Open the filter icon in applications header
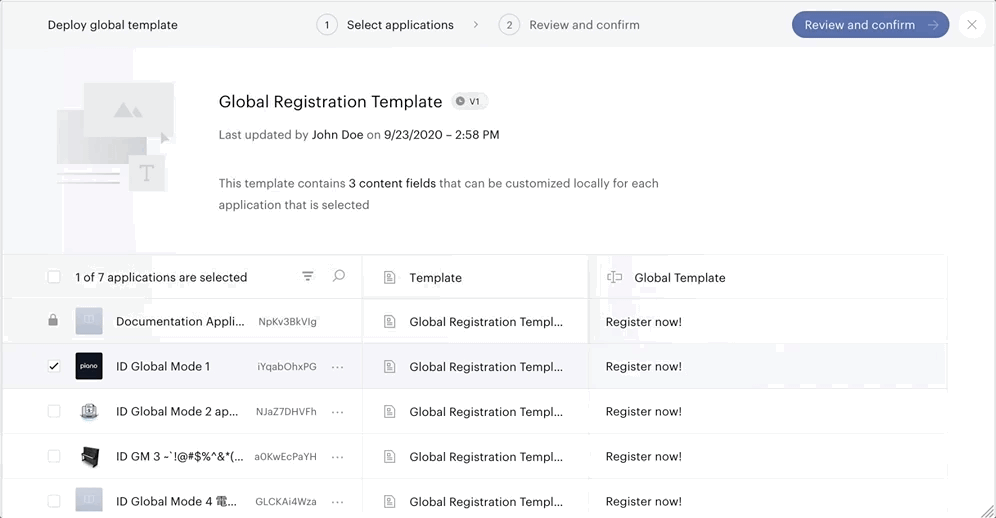Image resolution: width=996 pixels, height=518 pixels. pyautogui.click(x=307, y=276)
